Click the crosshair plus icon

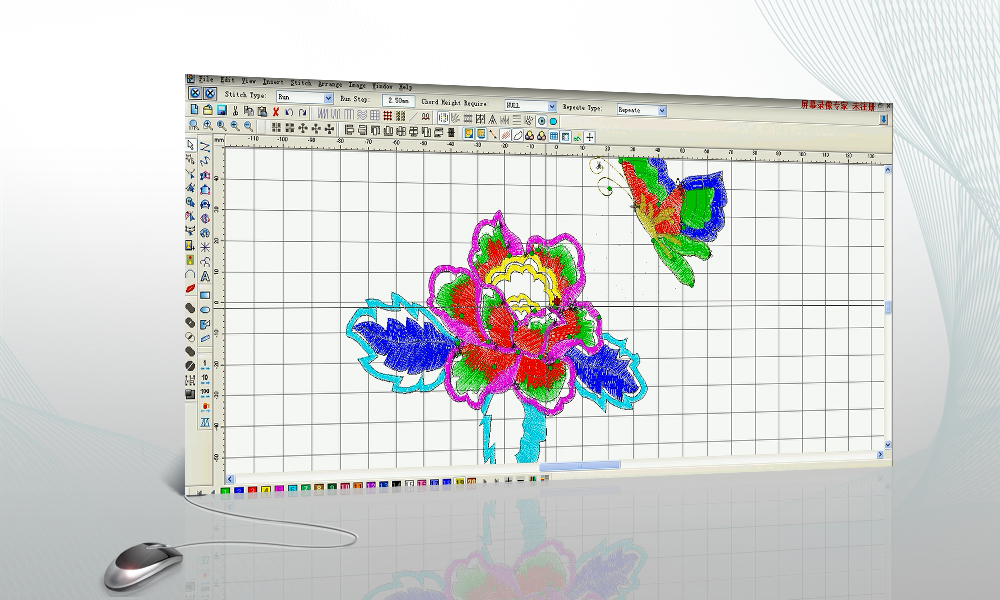(589, 137)
